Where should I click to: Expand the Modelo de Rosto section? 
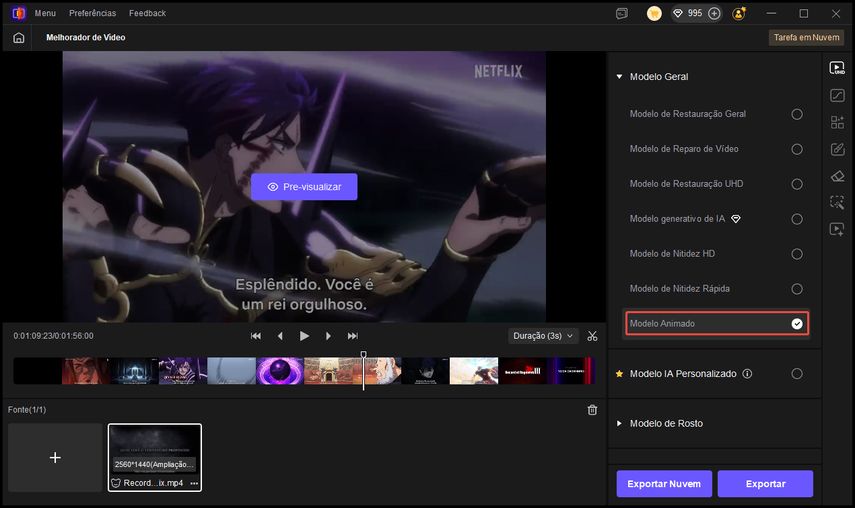click(619, 424)
